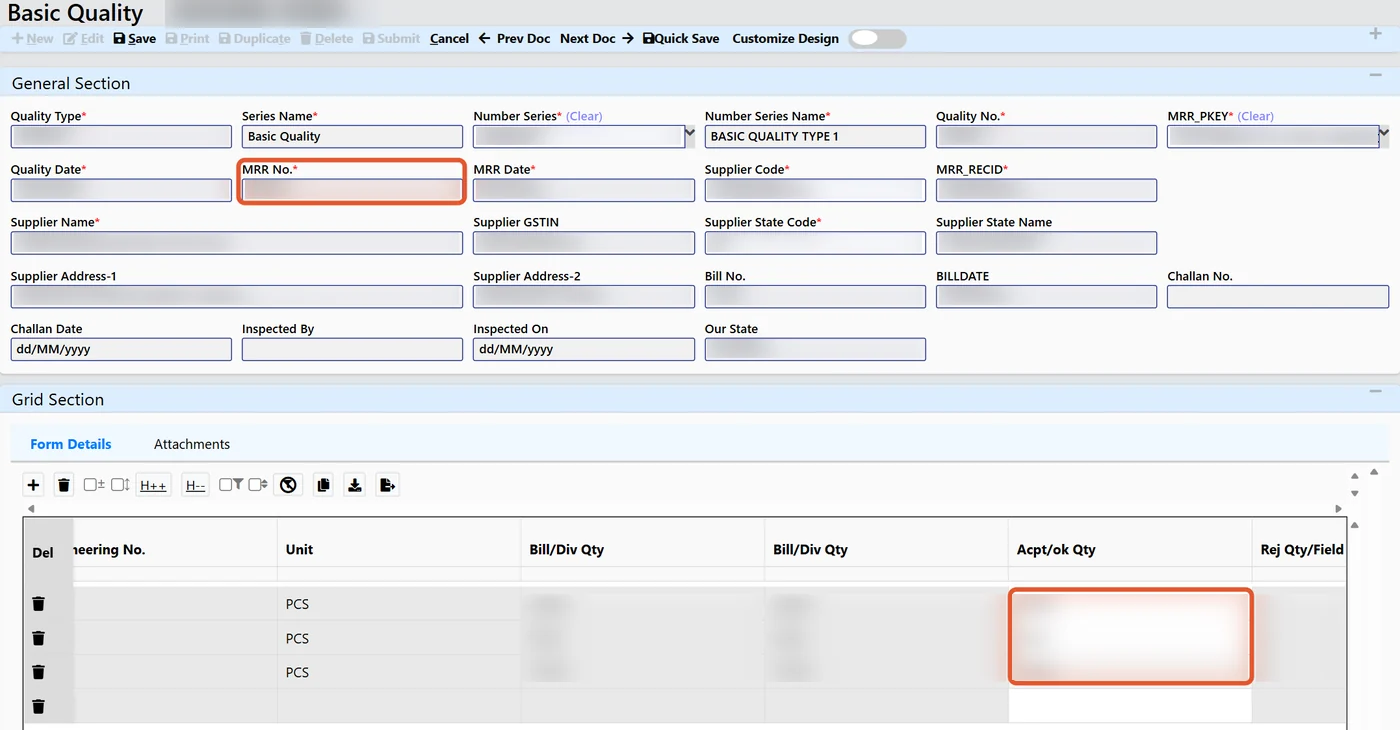The width and height of the screenshot is (1400, 730).
Task: Click the circle-slash icon in the grid toolbar
Action: [289, 485]
